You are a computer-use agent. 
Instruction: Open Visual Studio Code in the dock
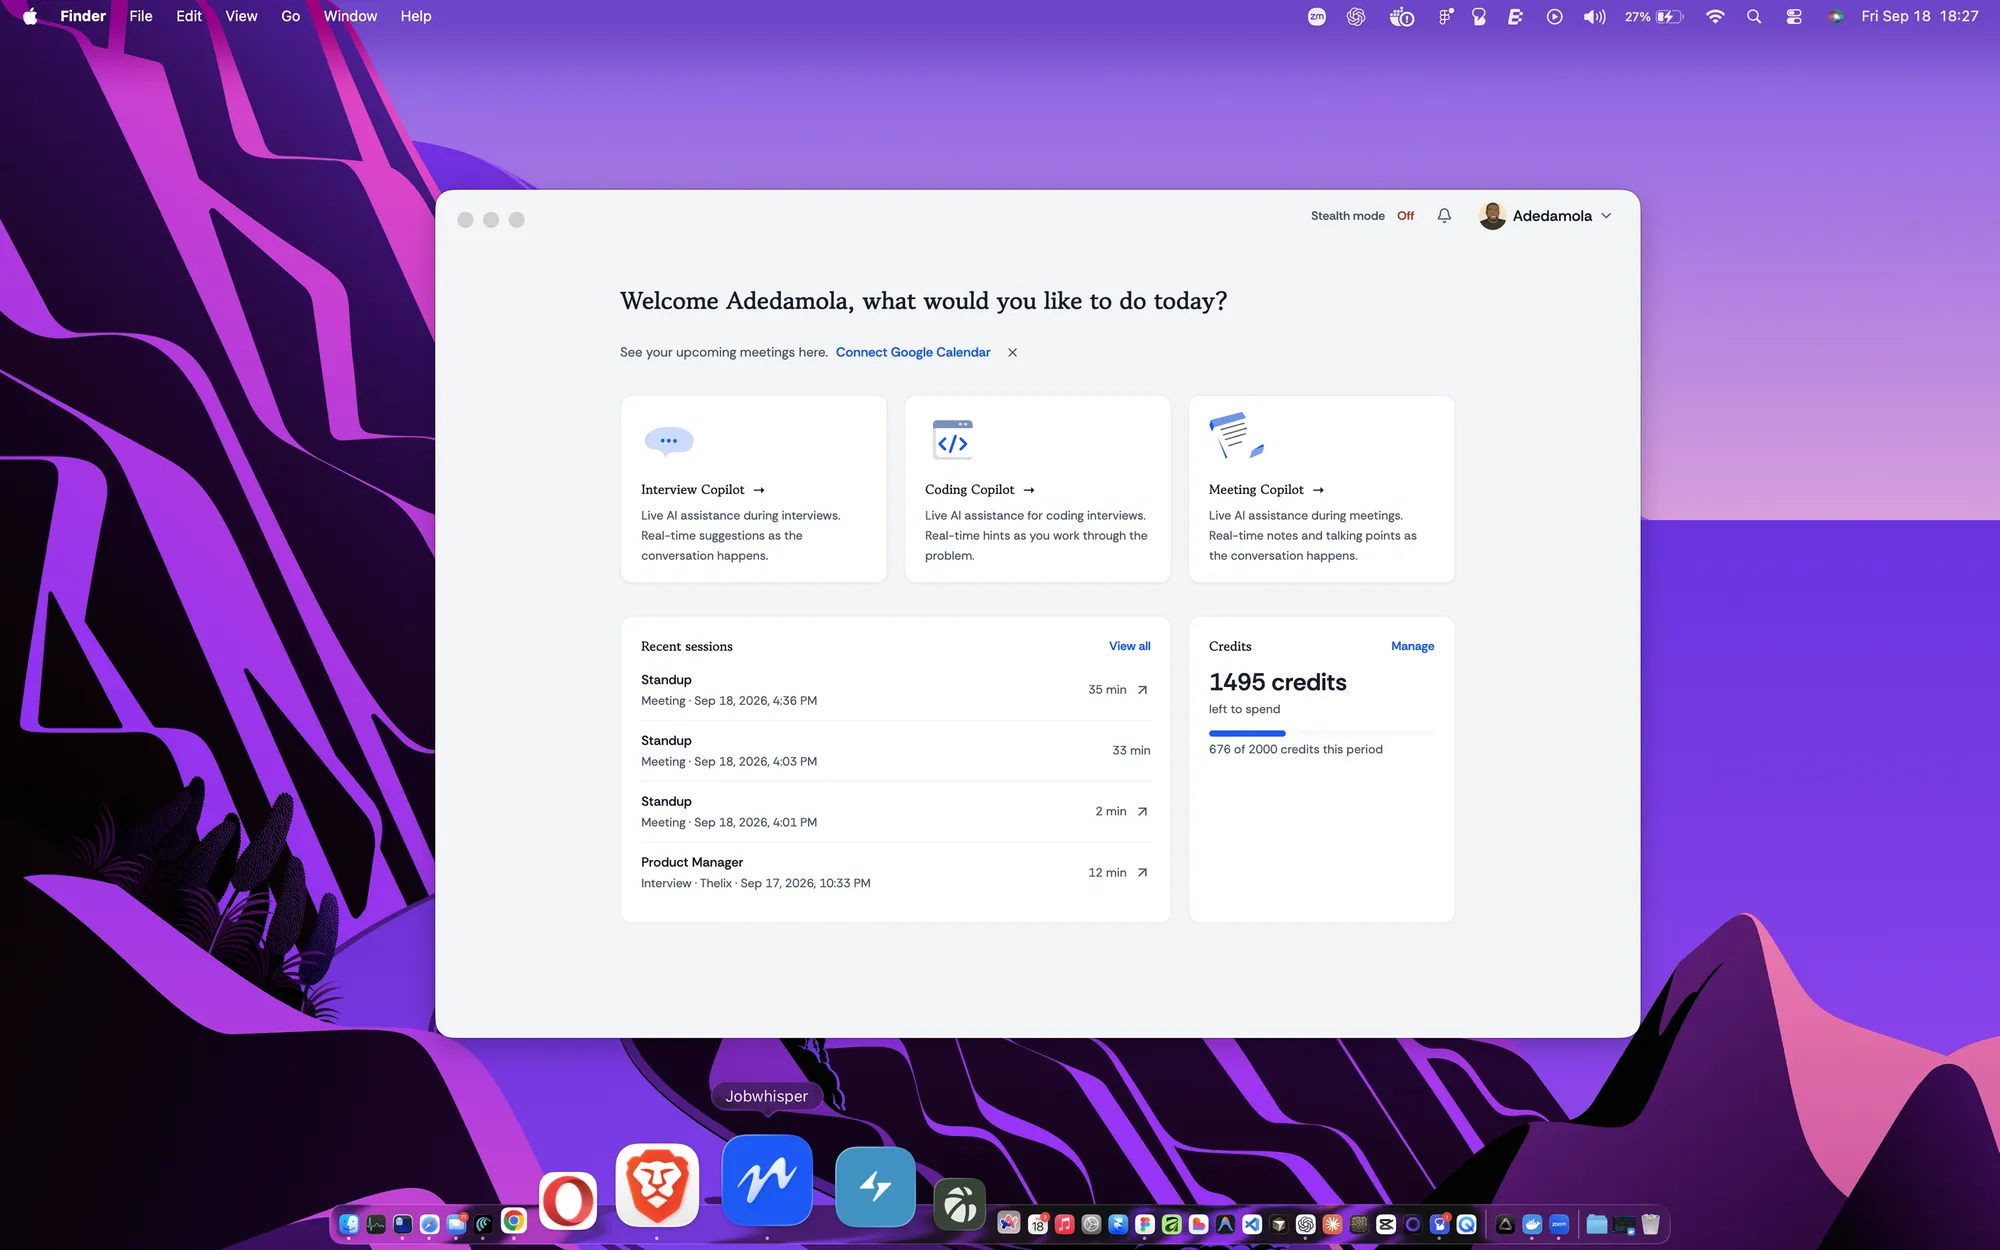point(1252,1224)
